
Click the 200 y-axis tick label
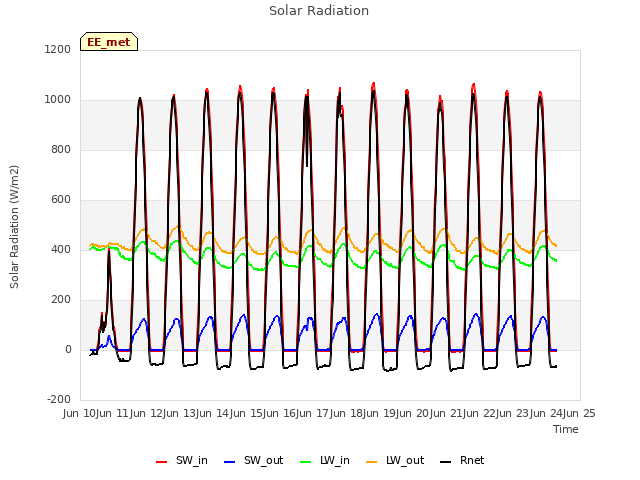point(61,300)
